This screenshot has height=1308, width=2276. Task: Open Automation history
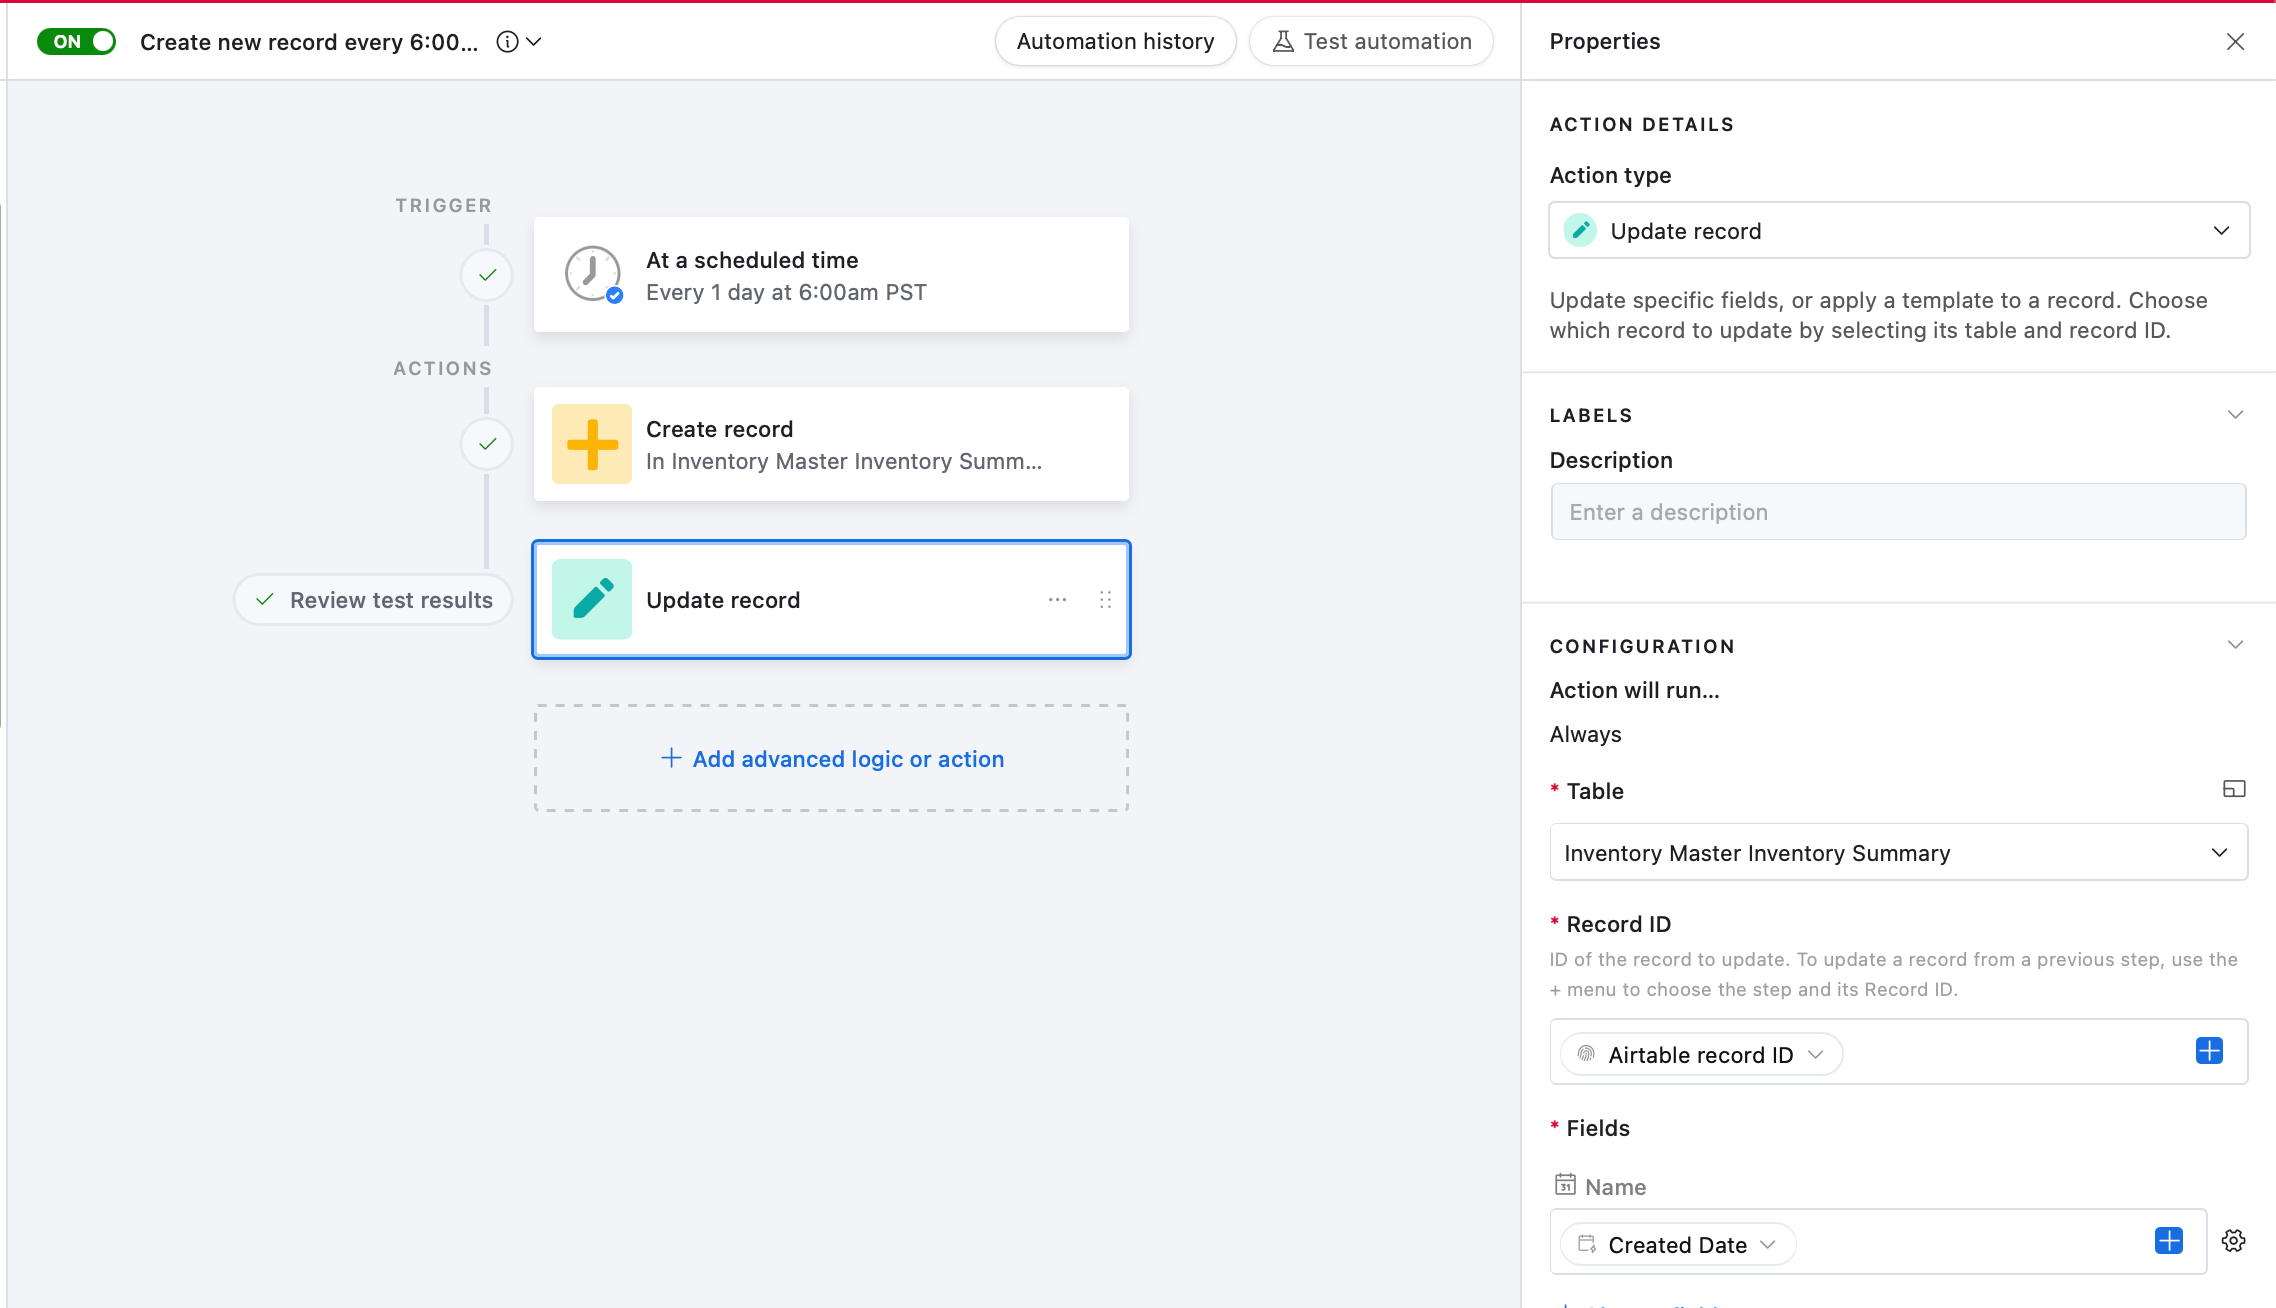click(x=1115, y=41)
